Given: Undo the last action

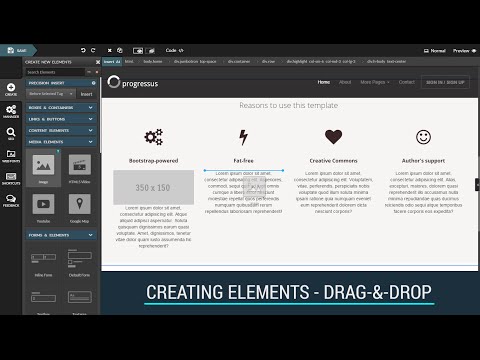Looking at the screenshot, I should tap(83, 50).
